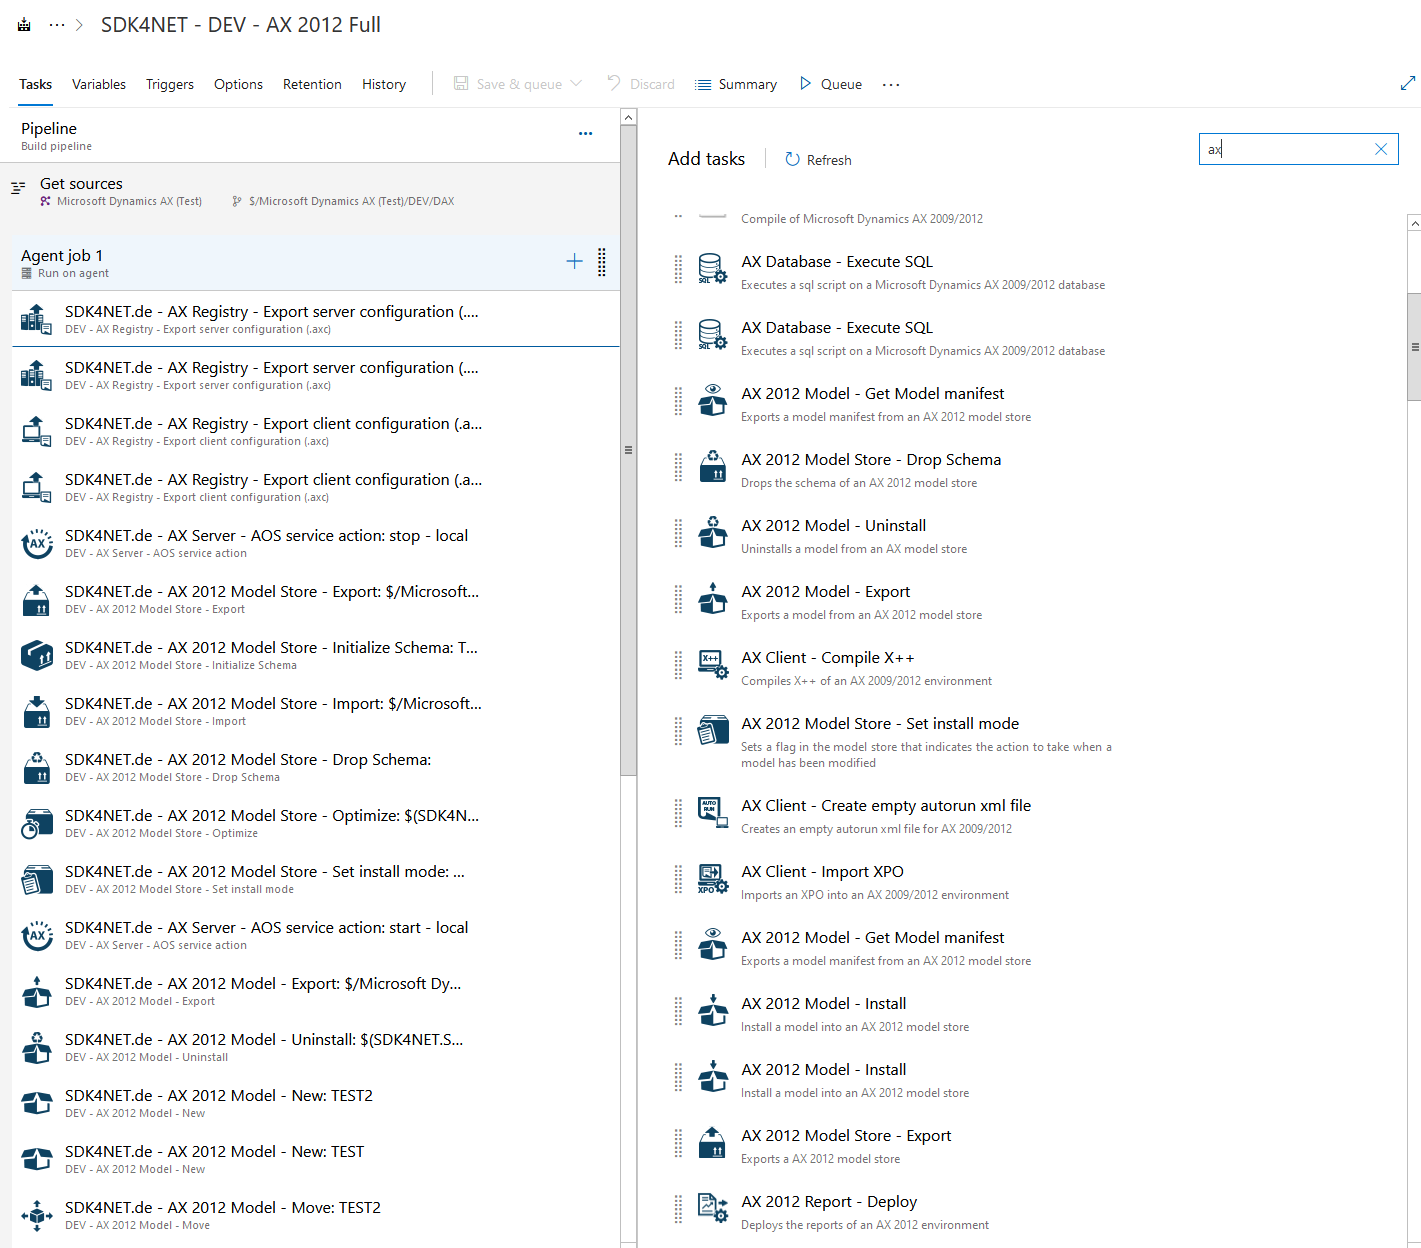
Task: Click the pipeline Set install mode icon
Action: pyautogui.click(x=37, y=879)
